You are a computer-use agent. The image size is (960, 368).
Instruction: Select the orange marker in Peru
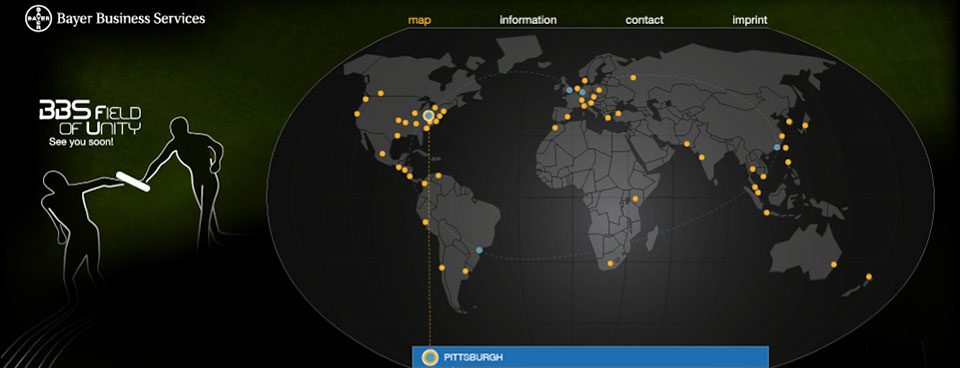pos(426,222)
